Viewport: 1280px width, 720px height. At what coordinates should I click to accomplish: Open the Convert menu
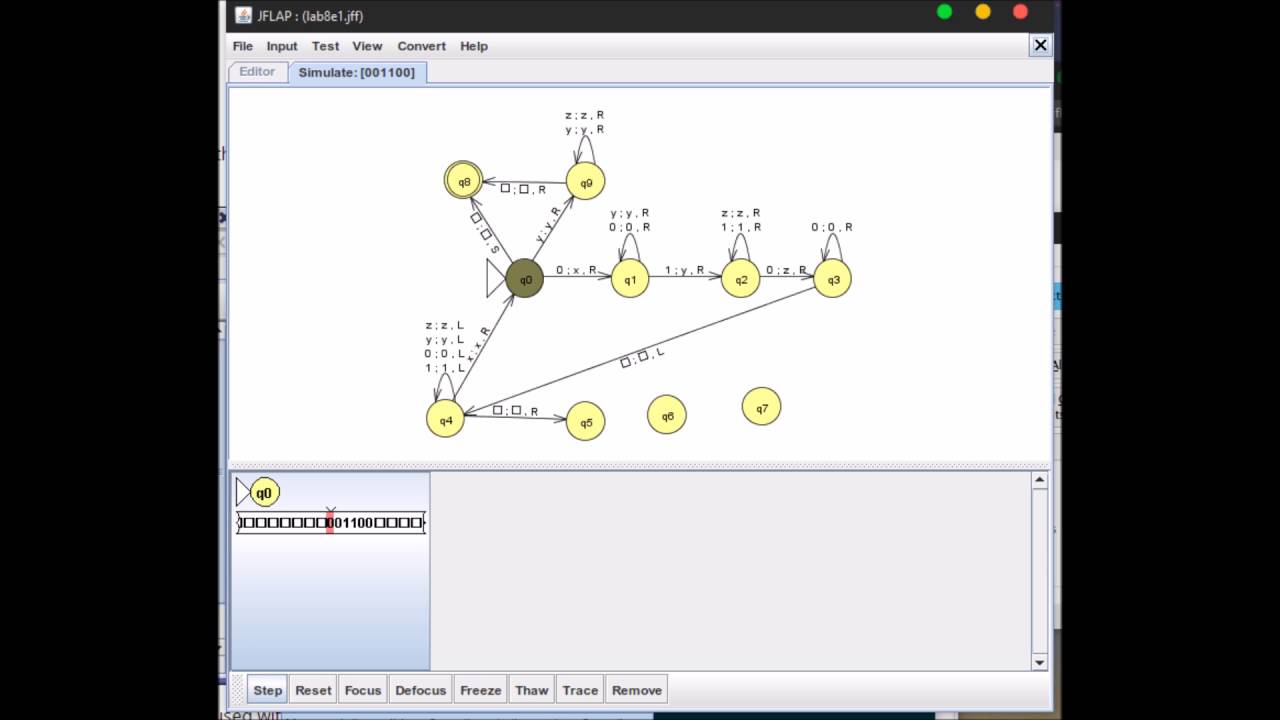click(422, 46)
